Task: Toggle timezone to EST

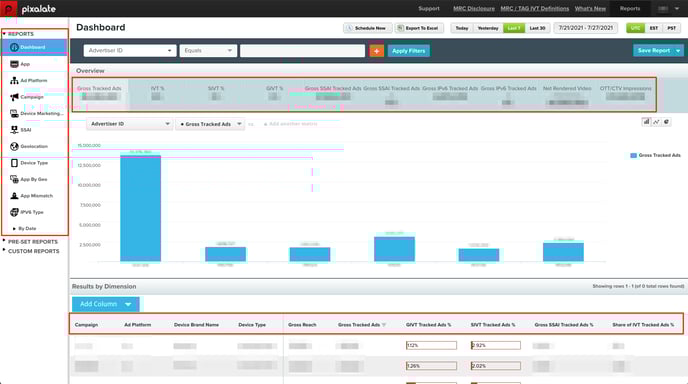Action: [654, 28]
